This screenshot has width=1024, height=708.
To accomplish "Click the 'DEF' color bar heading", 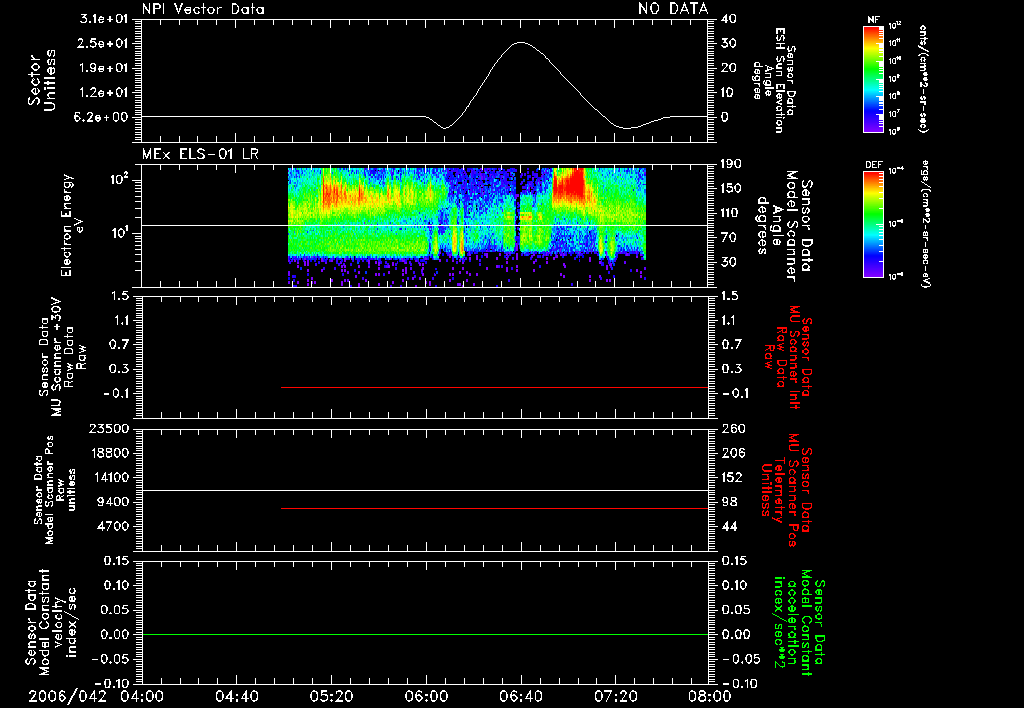I will click(873, 165).
